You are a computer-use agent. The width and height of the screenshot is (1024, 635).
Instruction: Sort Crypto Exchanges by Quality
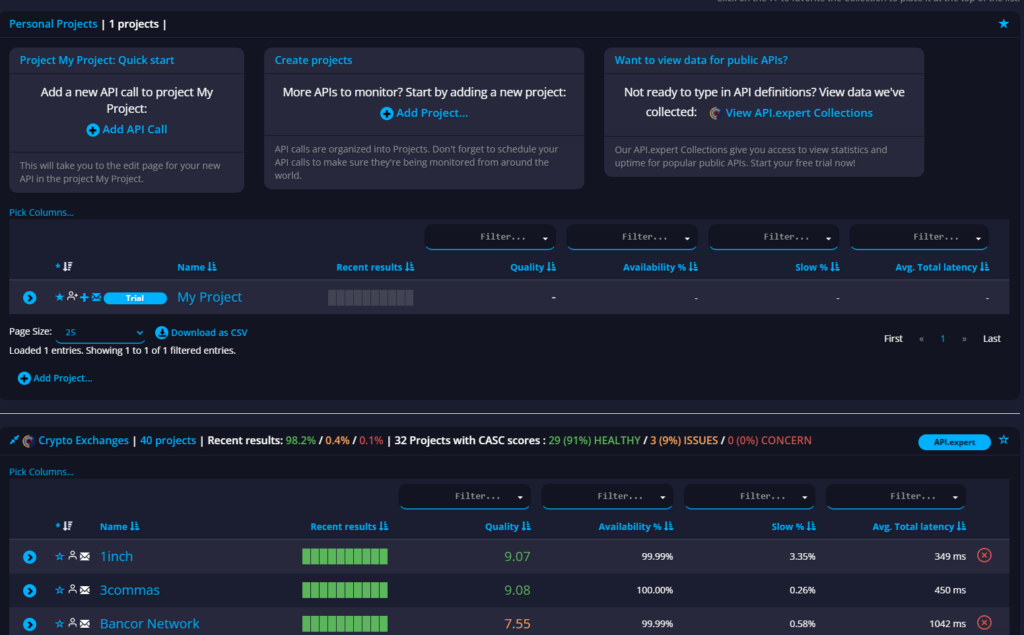coord(507,526)
